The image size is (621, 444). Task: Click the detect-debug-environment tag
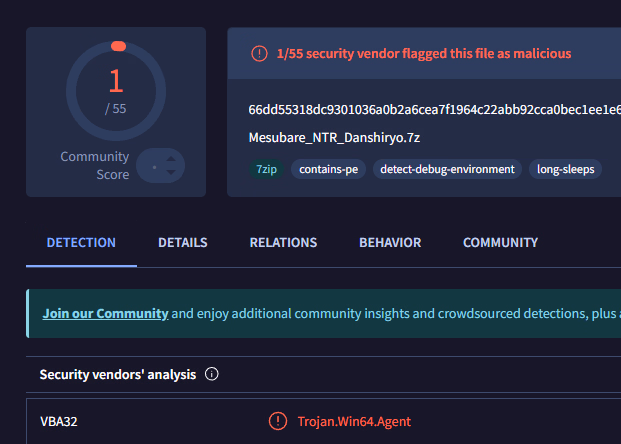tap(447, 169)
